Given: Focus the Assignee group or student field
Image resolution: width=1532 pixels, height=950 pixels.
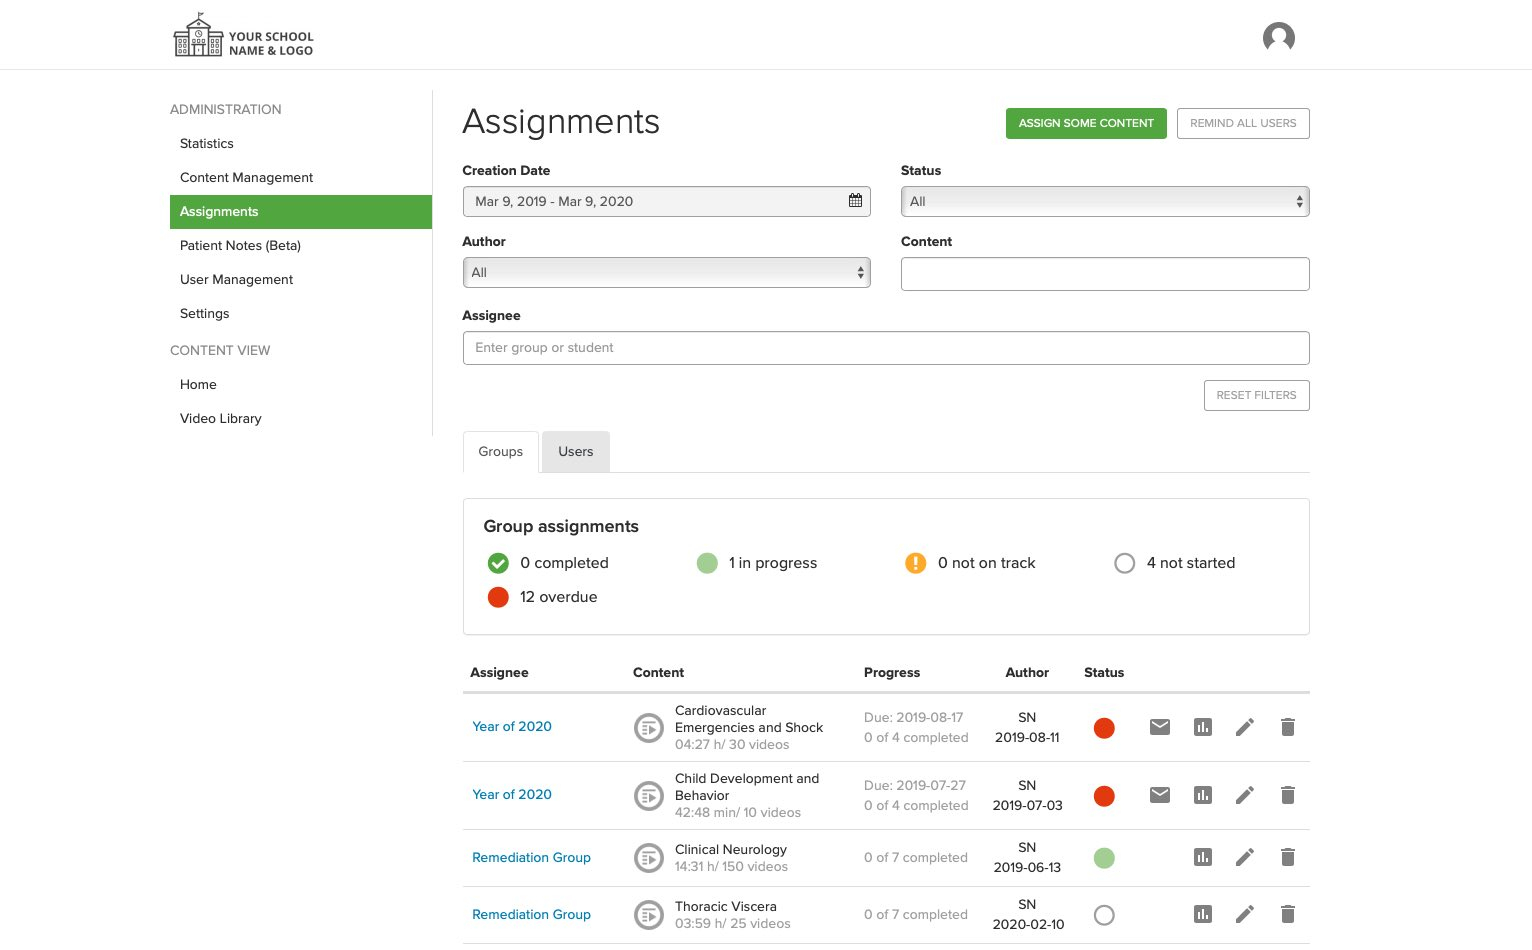Looking at the screenshot, I should (x=886, y=348).
